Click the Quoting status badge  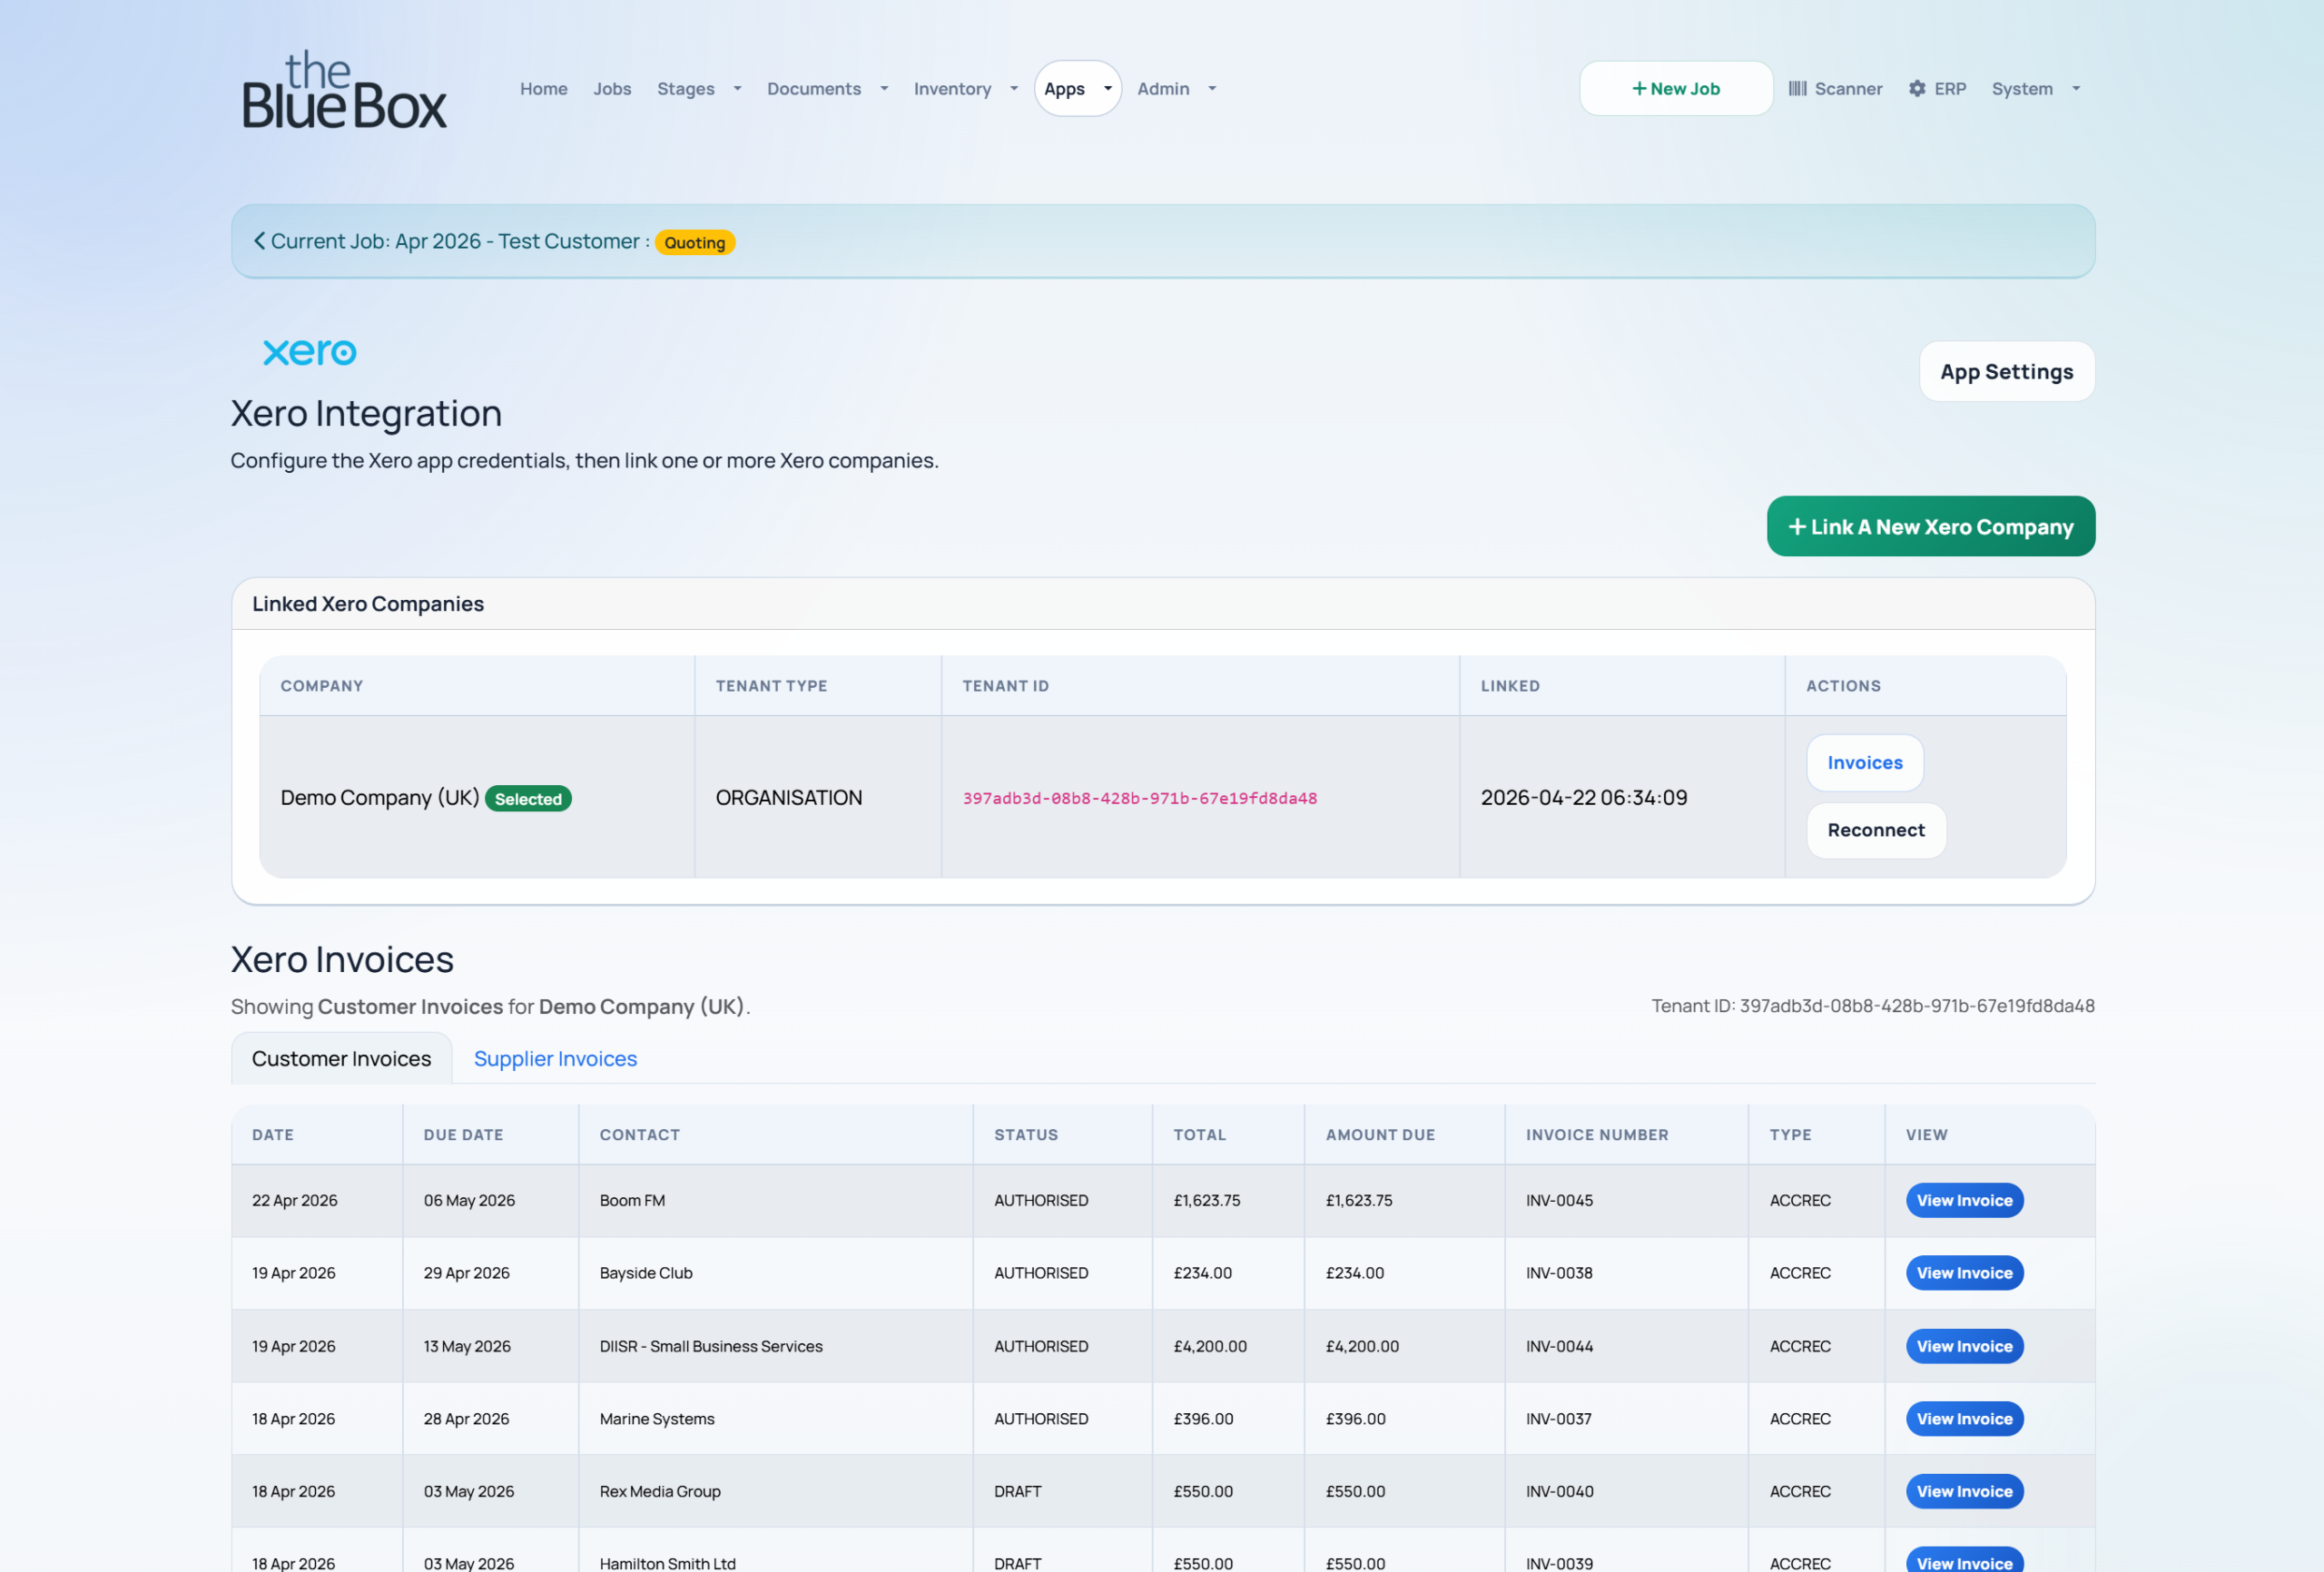(x=695, y=243)
